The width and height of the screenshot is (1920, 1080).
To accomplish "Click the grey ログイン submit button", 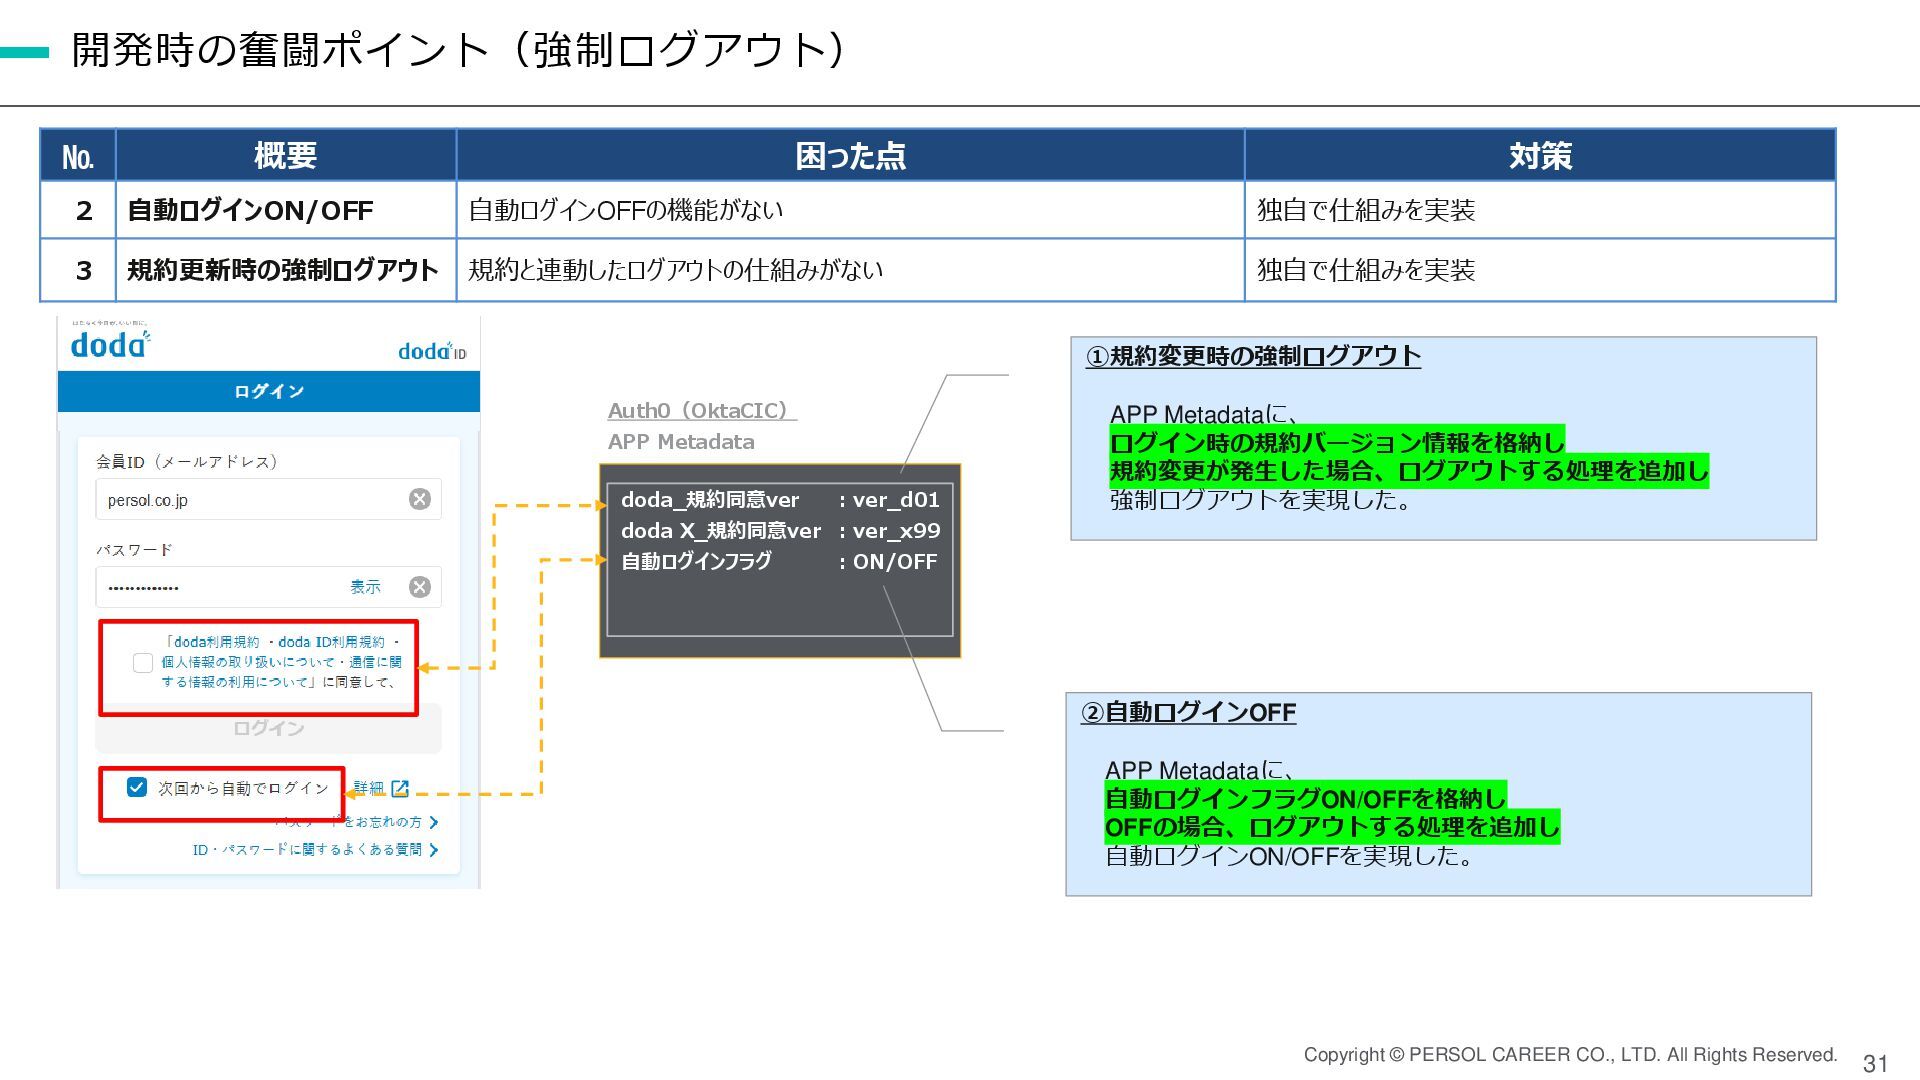I will coord(269,728).
